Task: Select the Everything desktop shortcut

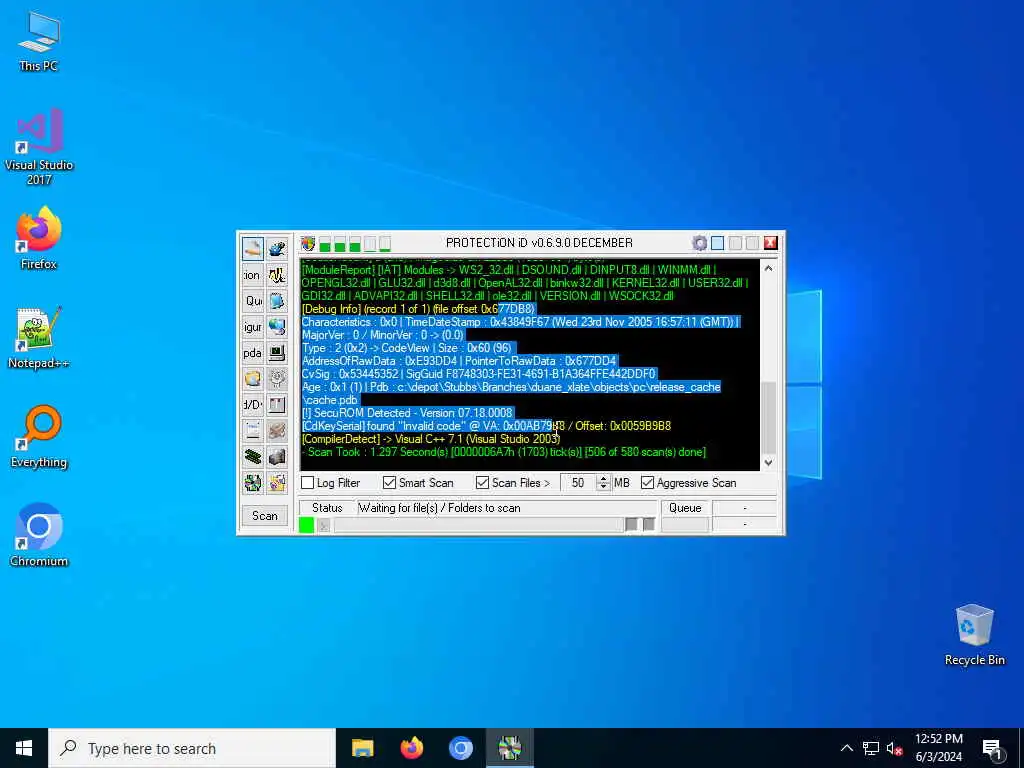Action: click(39, 436)
